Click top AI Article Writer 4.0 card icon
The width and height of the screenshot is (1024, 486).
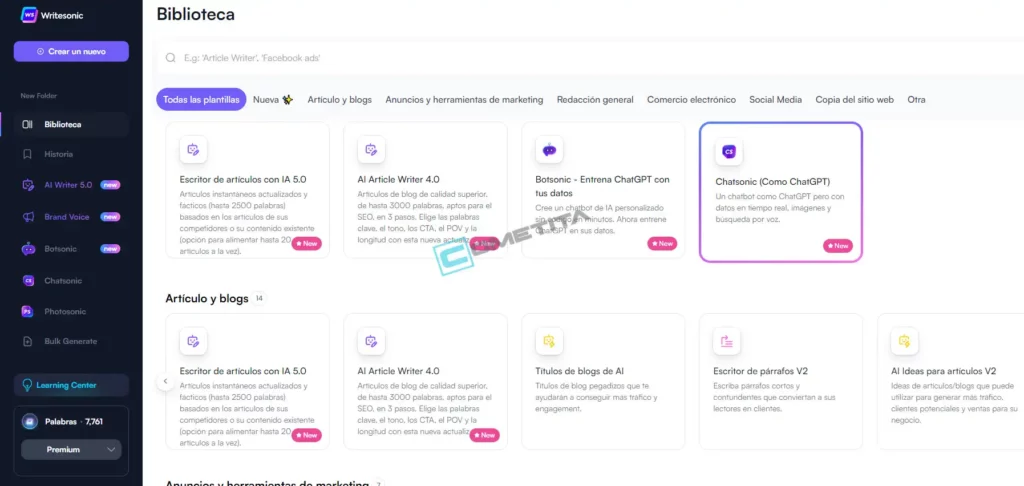[x=371, y=150]
